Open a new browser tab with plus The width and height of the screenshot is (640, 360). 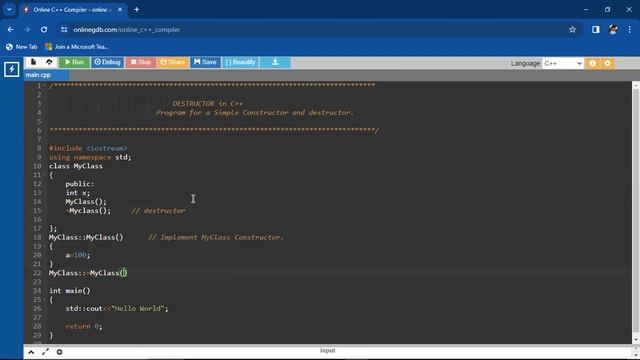pyautogui.click(x=137, y=9)
